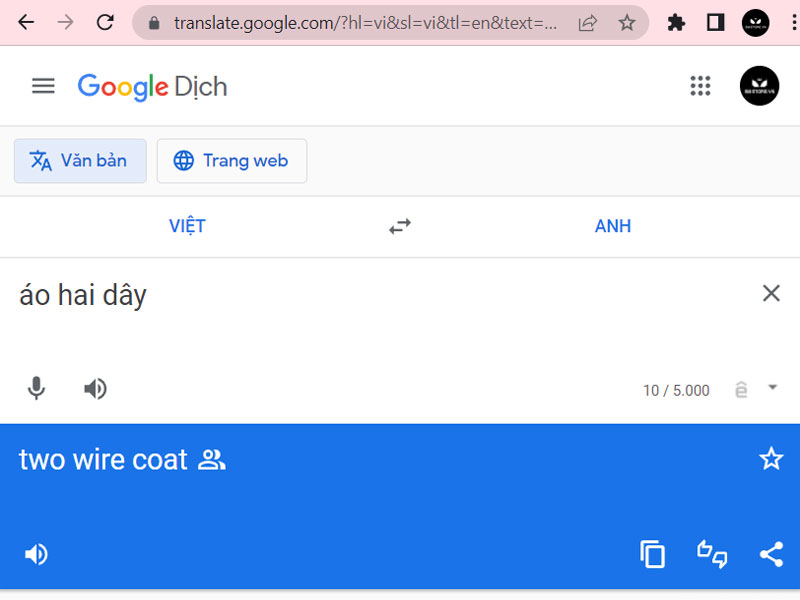Open the Google apps grid
Viewport: 800px width, 600px height.
701,86
